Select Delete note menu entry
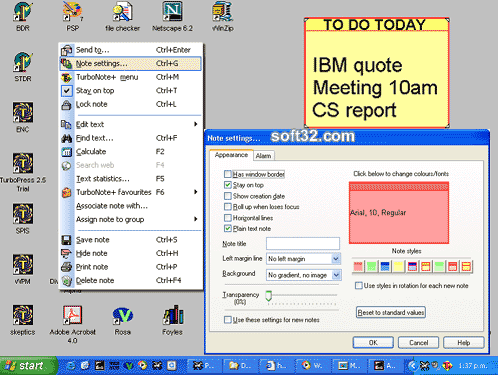The image size is (500, 375). coord(131,280)
